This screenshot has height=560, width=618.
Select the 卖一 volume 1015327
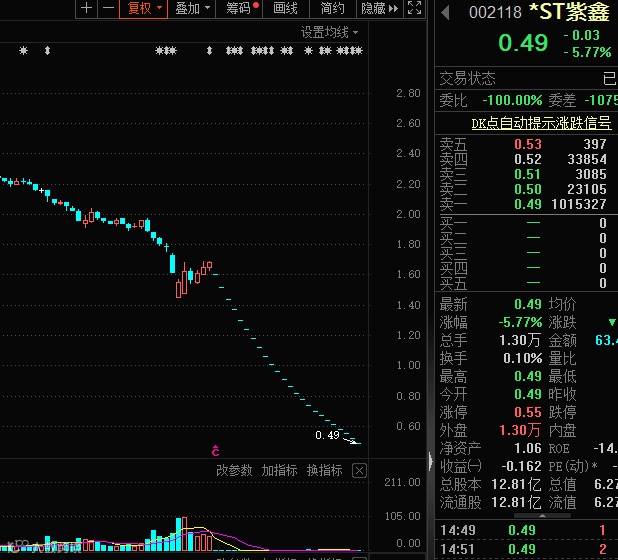pyautogui.click(x=579, y=204)
